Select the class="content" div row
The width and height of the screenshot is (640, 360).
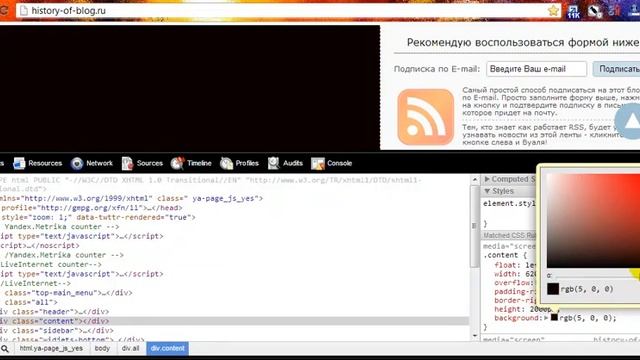pyautogui.click(x=234, y=321)
